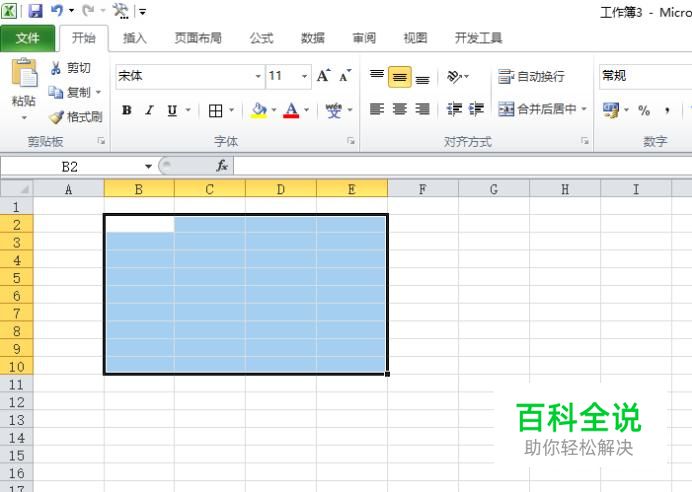Expand the 粘贴 Paste options arrow
This screenshot has width=692, height=492.
coord(24,117)
